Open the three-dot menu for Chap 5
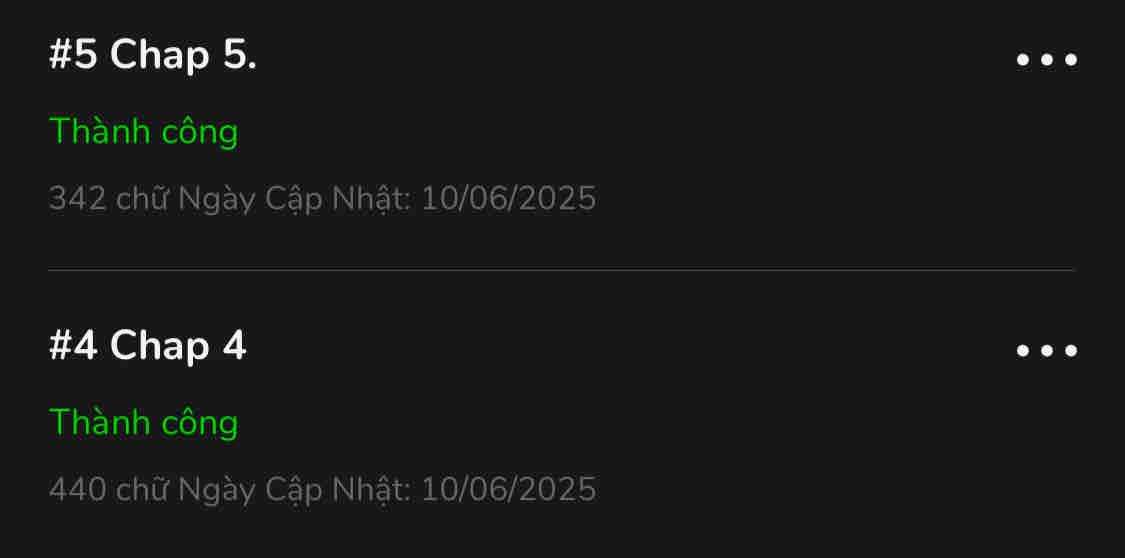 1046,59
